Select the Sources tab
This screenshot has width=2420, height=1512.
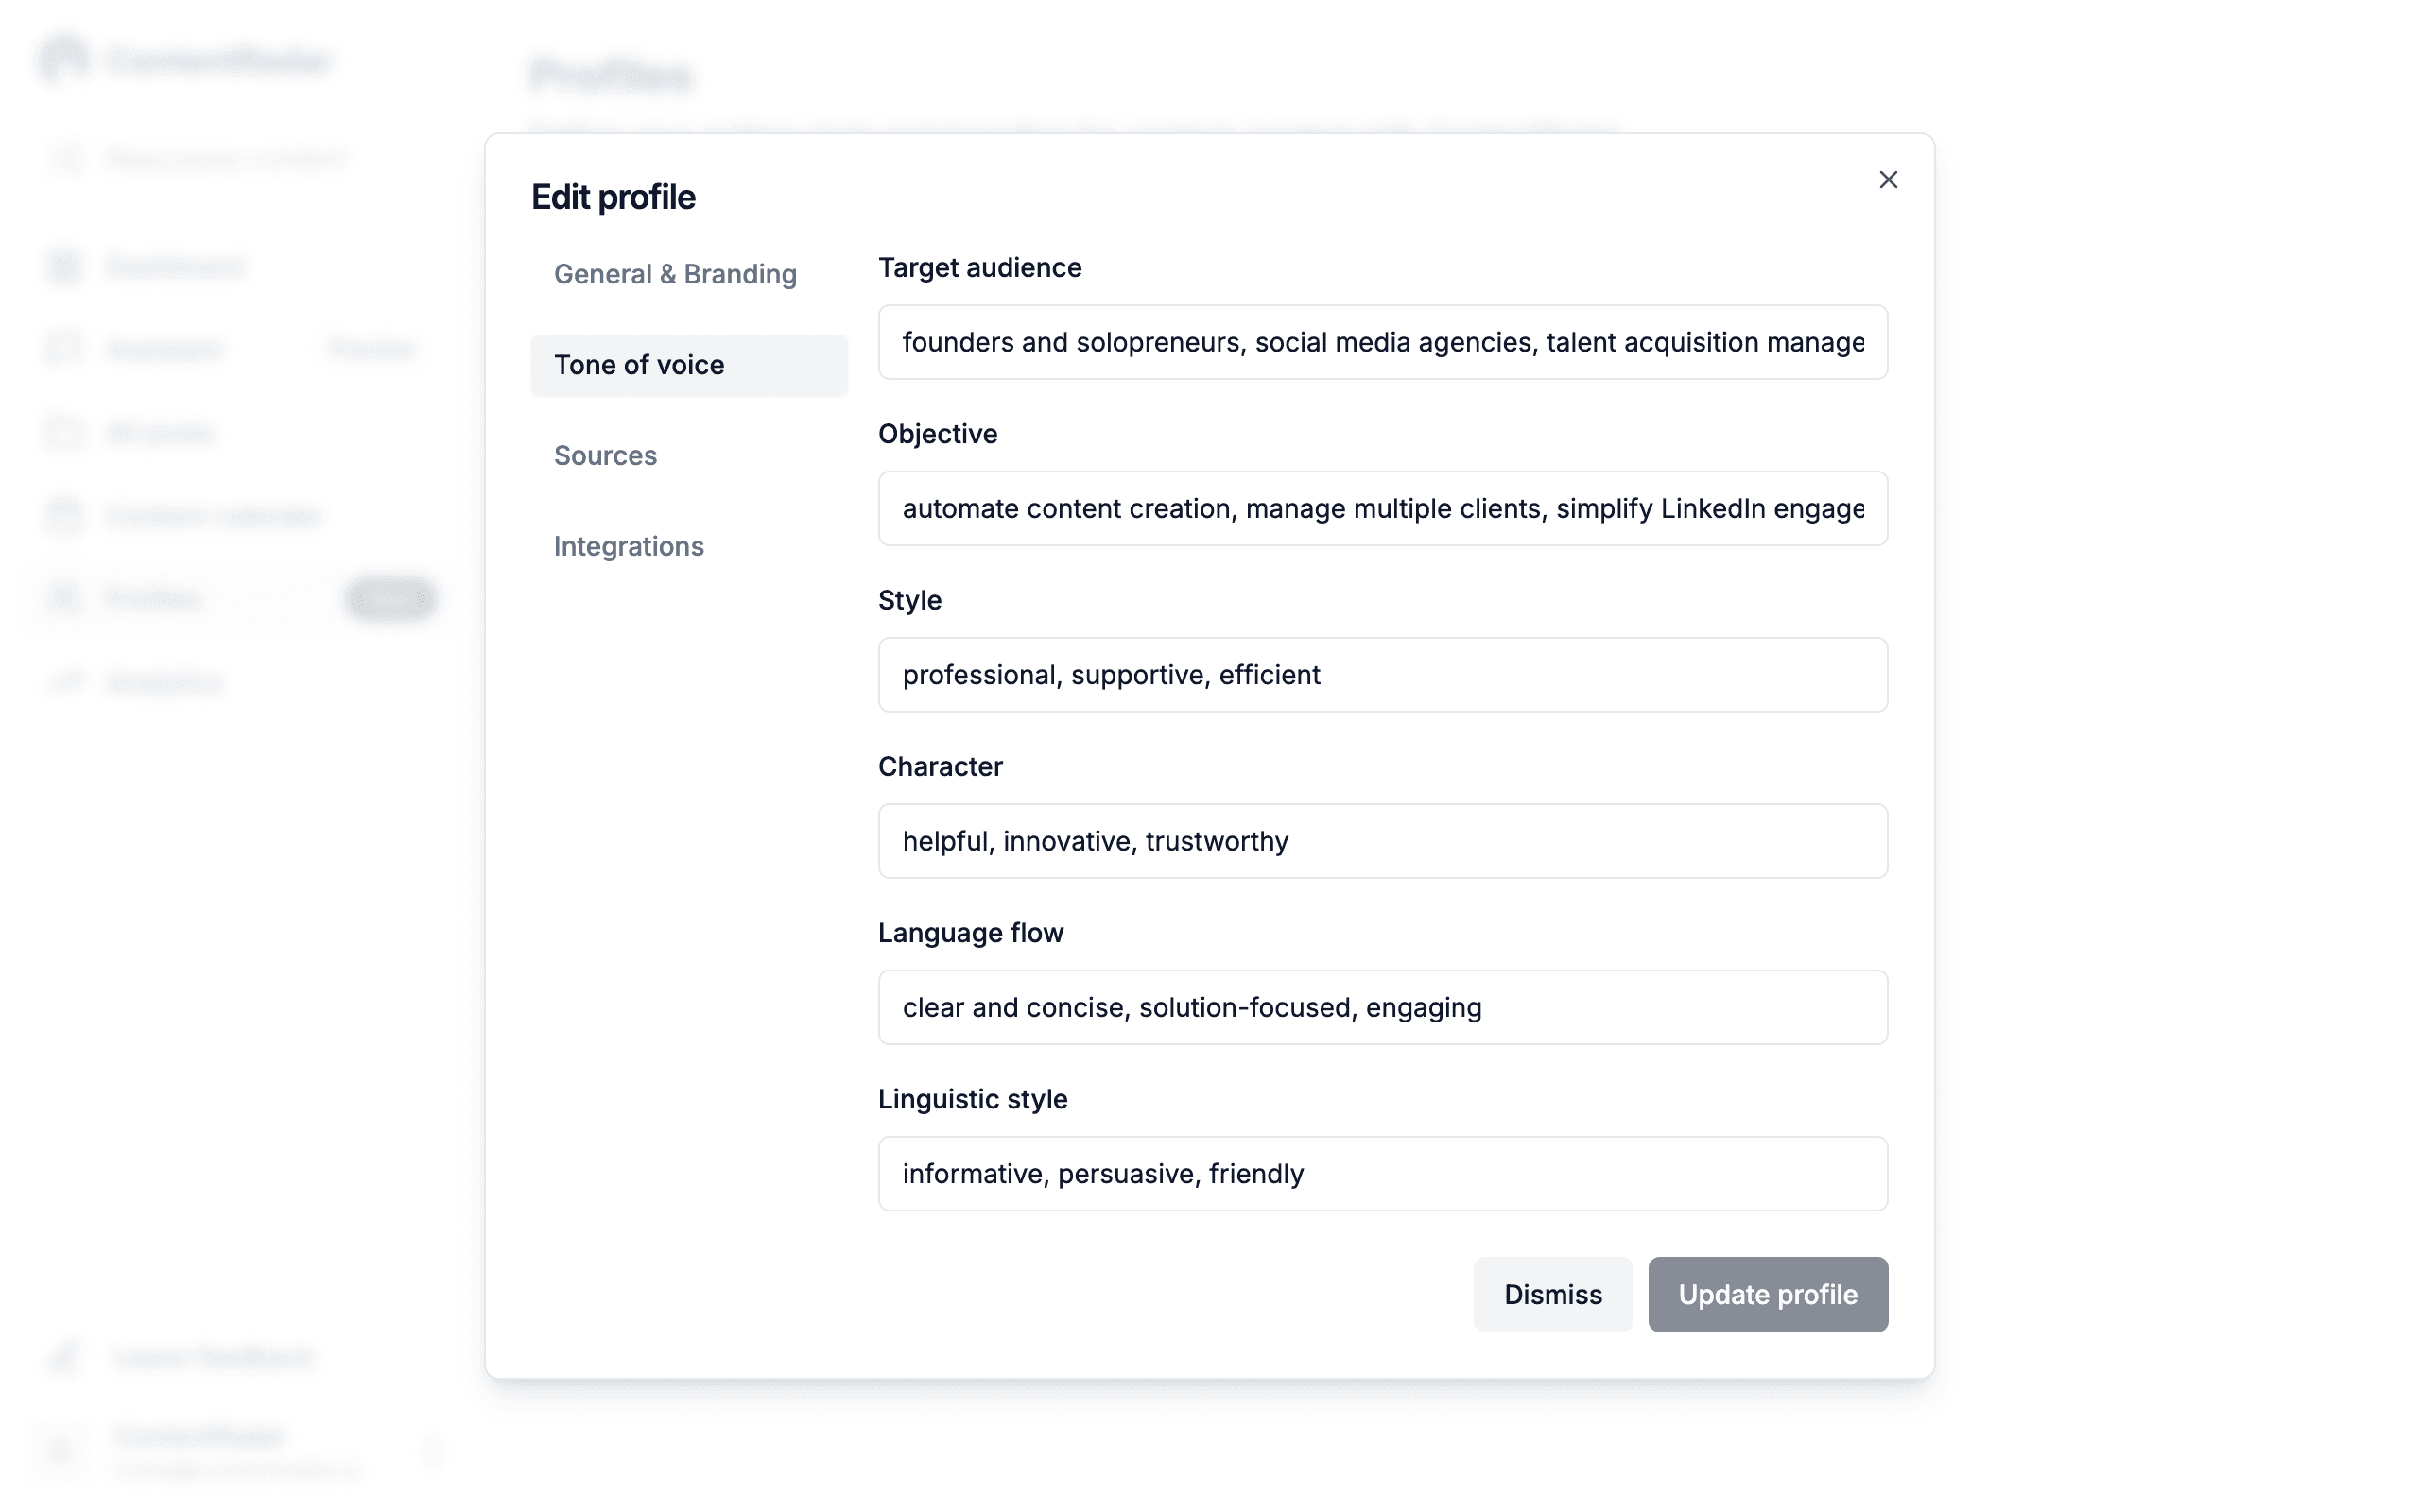[605, 456]
